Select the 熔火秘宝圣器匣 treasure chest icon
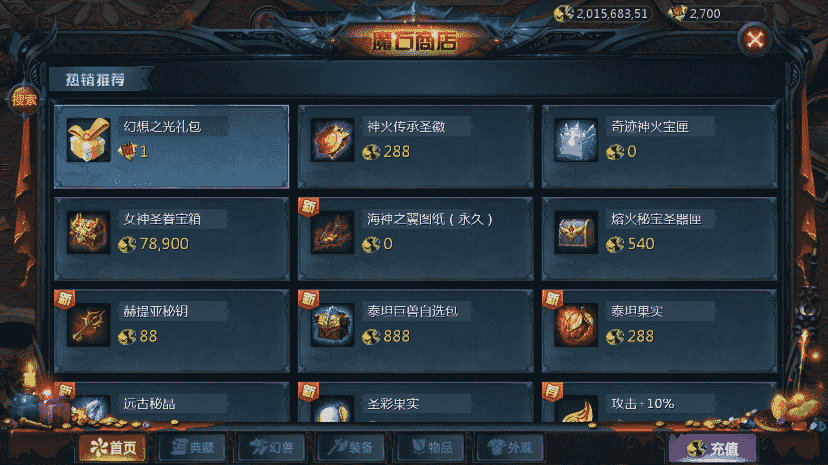828x465 pixels. pos(576,232)
